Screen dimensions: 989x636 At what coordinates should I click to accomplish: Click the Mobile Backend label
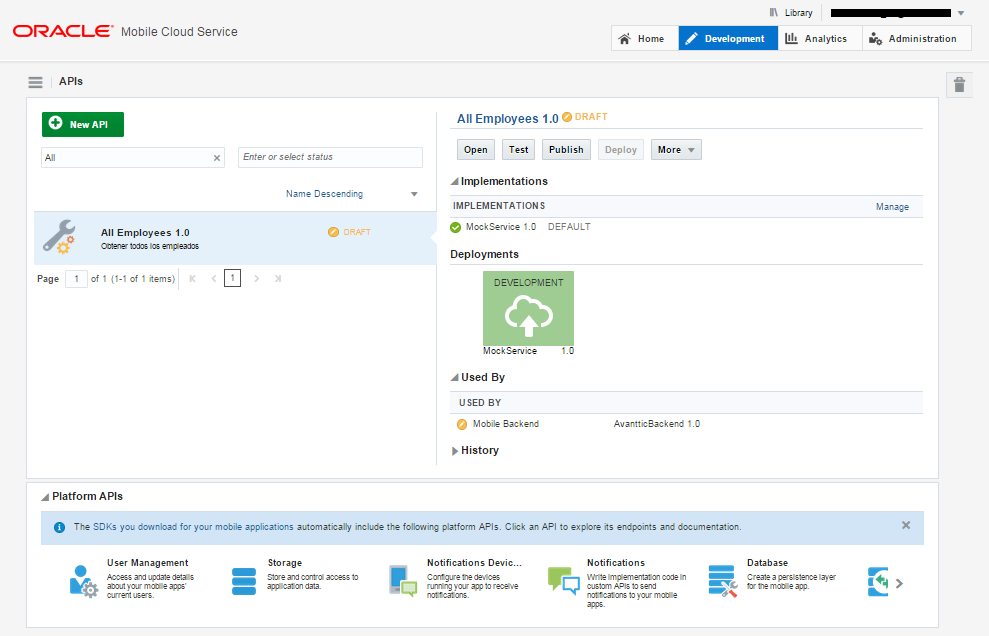coord(506,424)
